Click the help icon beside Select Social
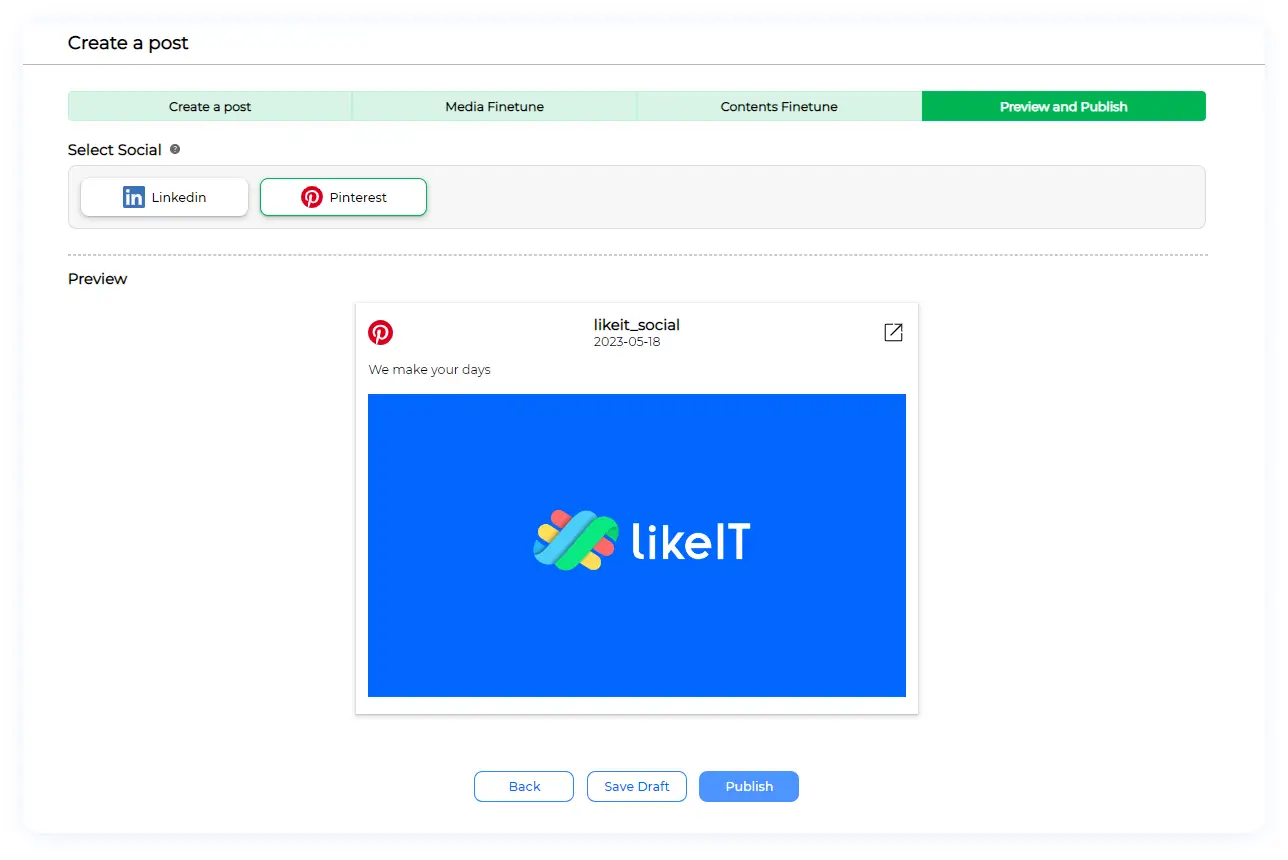This screenshot has height=860, width=1288. (175, 149)
